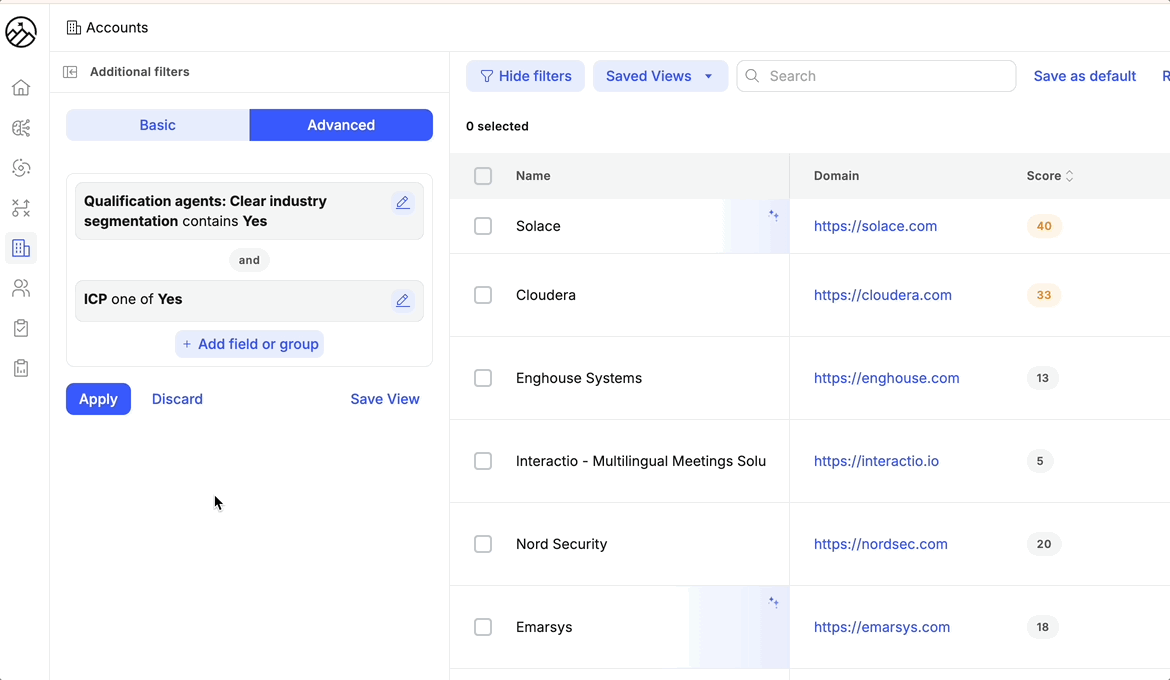Viewport: 1170px width, 680px height.
Task: Switch to the Basic filters tab
Action: pyautogui.click(x=157, y=125)
